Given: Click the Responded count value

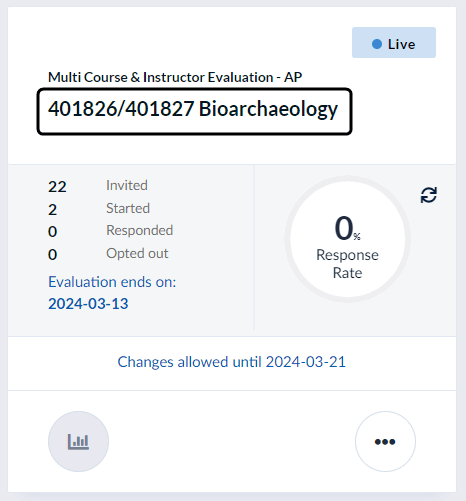Looking at the screenshot, I should 53,232.
